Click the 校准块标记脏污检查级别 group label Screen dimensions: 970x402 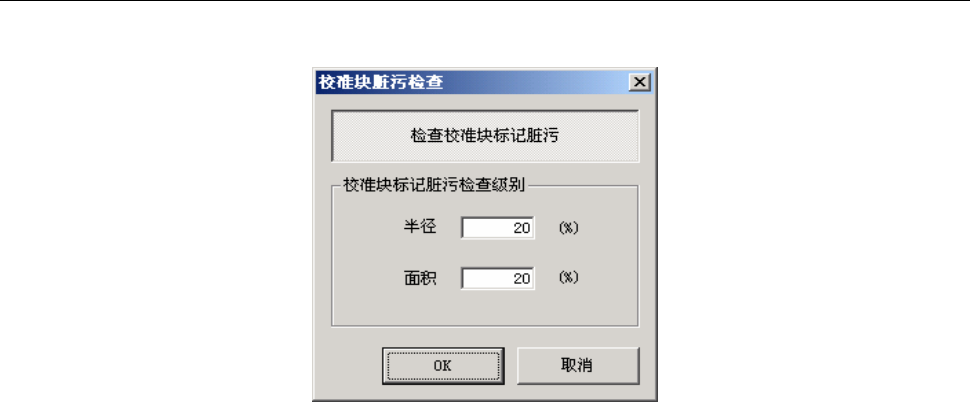(x=434, y=185)
